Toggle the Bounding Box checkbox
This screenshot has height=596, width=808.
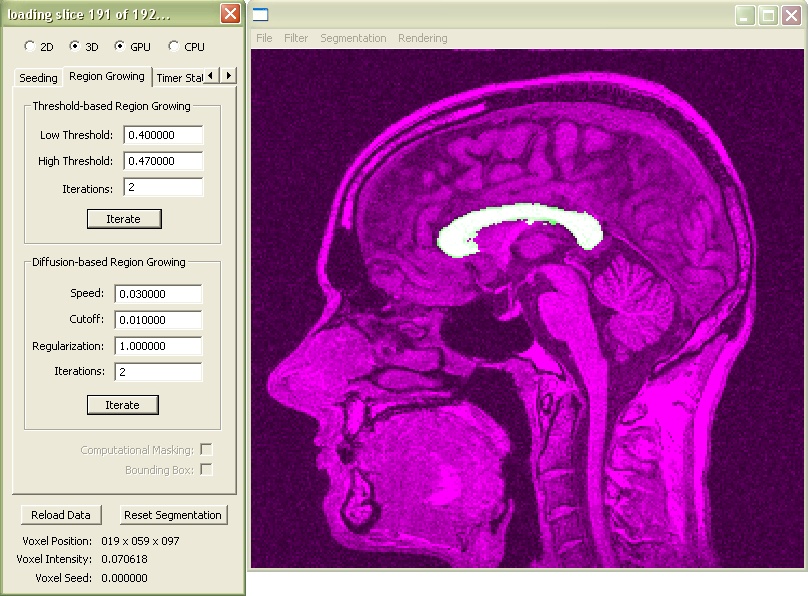coord(206,470)
